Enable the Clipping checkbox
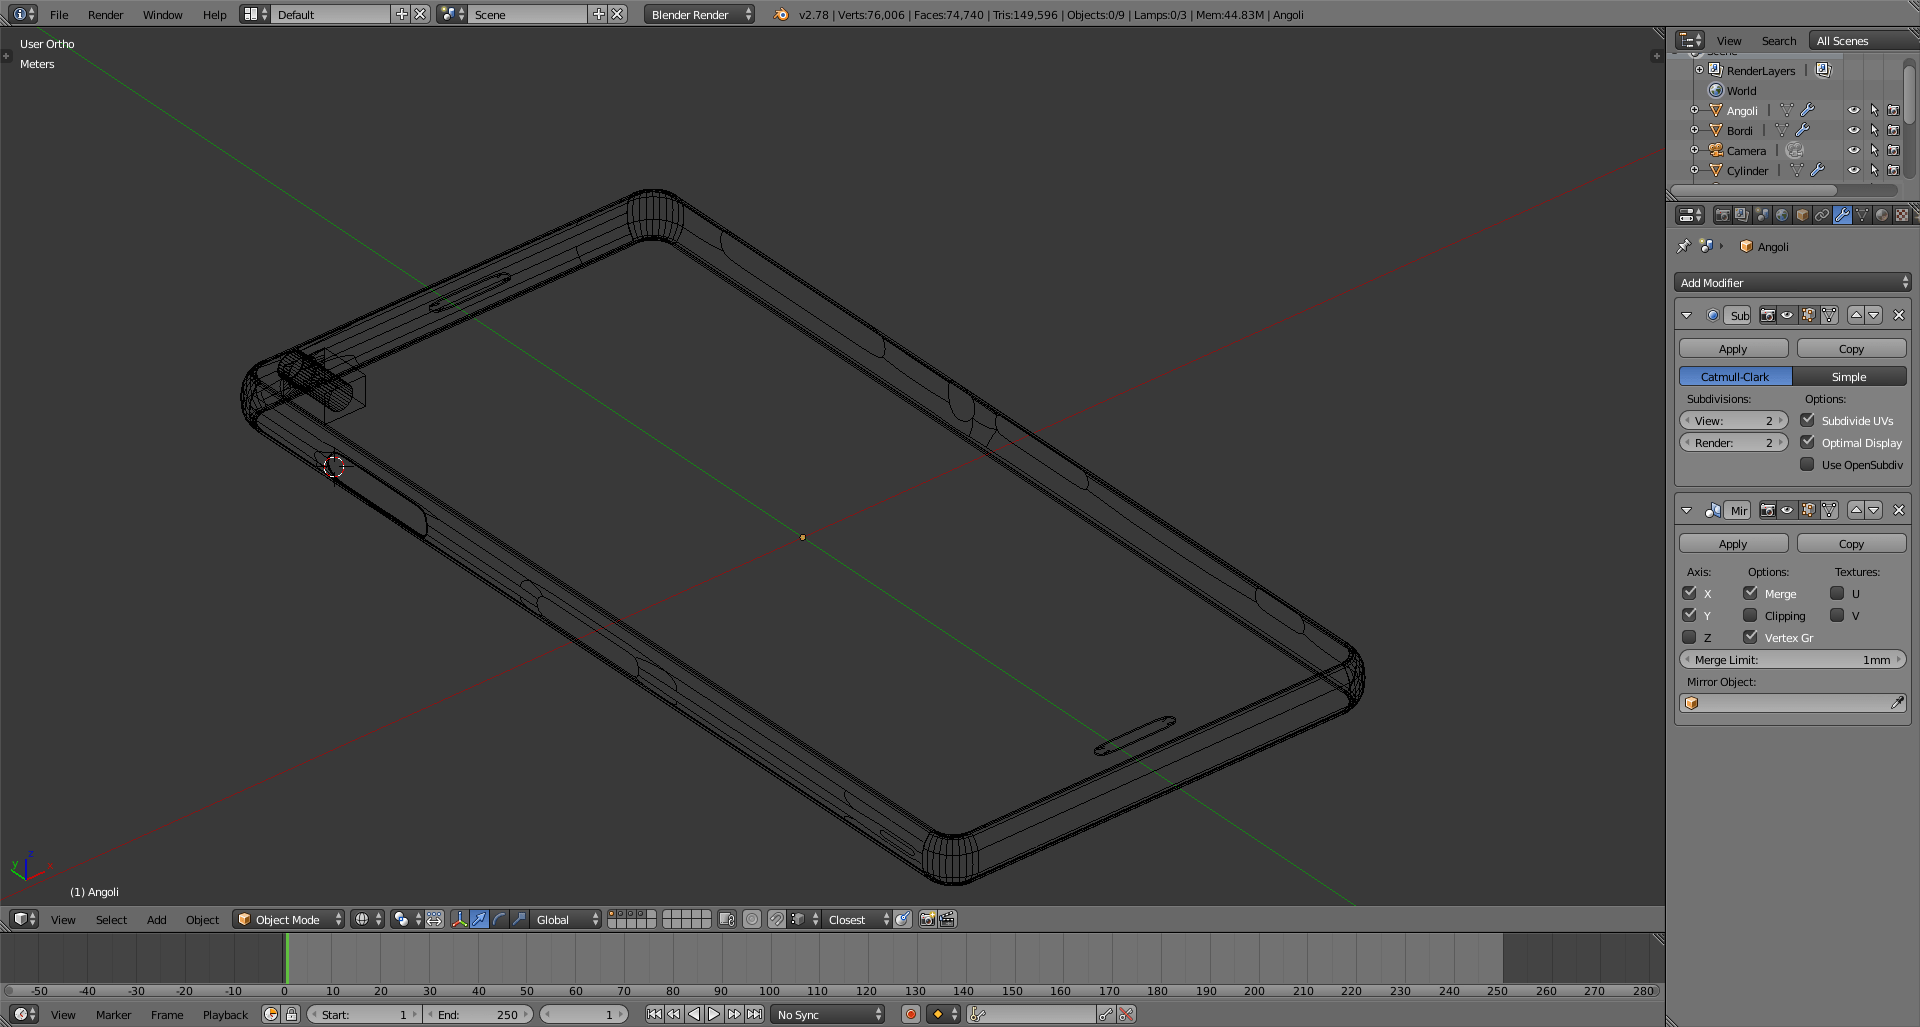Viewport: 1920px width, 1027px height. click(x=1750, y=615)
